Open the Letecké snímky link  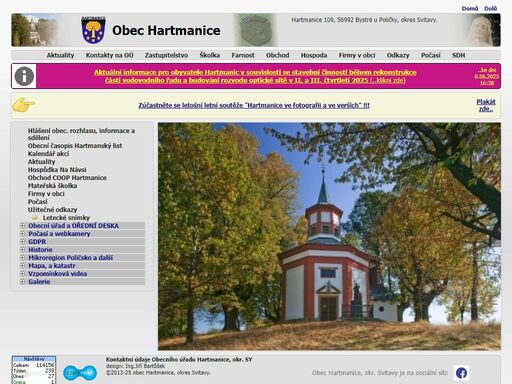66,218
